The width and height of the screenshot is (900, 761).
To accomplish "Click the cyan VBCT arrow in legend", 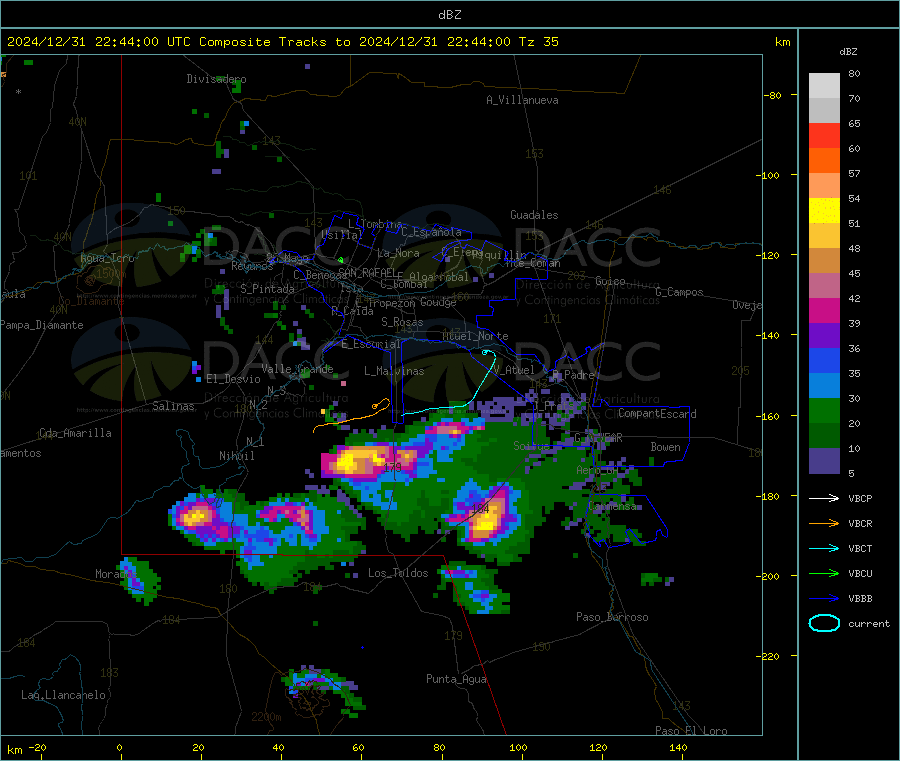I will (x=824, y=549).
